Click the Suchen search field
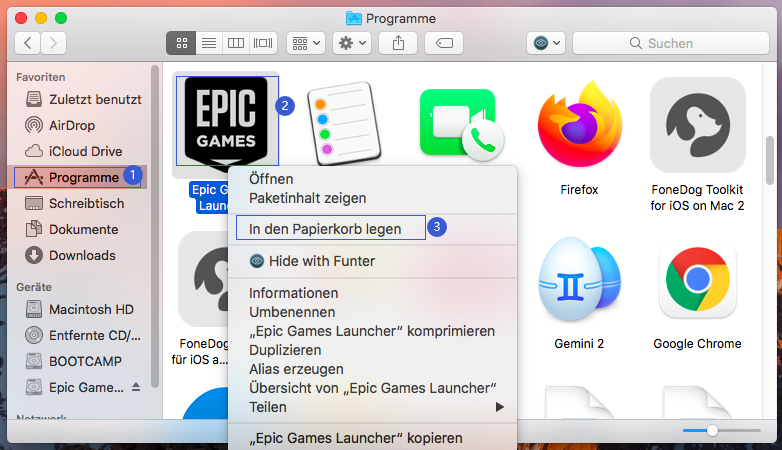This screenshot has height=450, width=782. click(671, 43)
